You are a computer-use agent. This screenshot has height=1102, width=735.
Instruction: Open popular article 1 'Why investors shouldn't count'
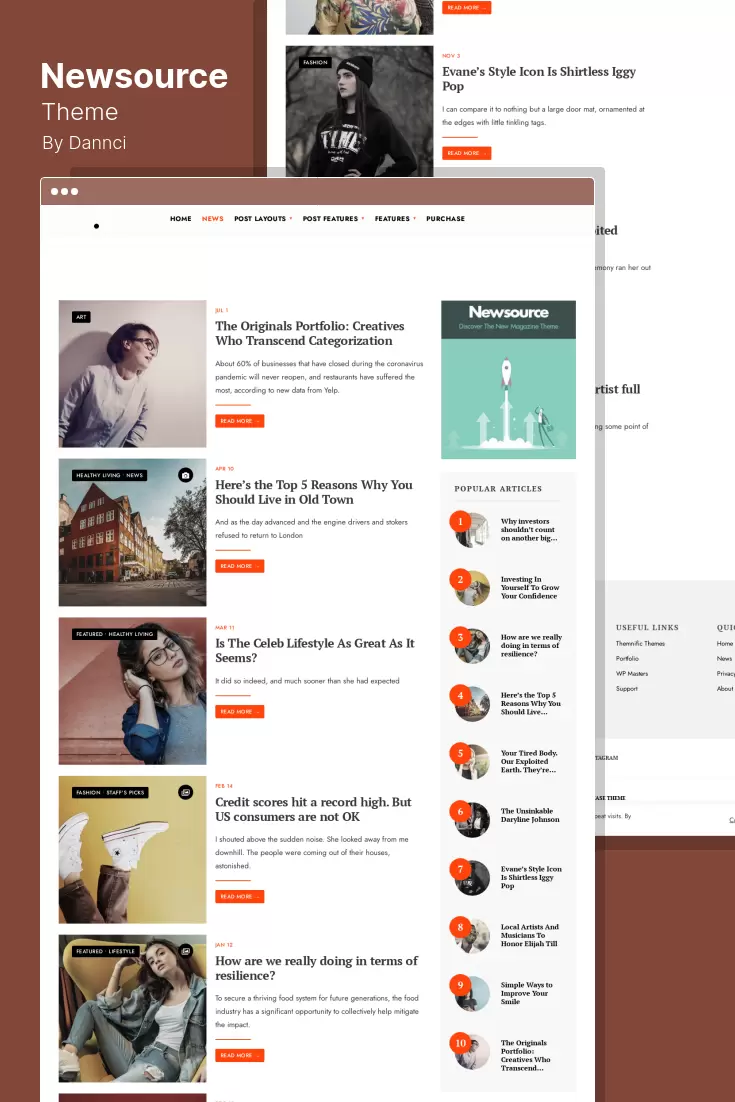[528, 530]
